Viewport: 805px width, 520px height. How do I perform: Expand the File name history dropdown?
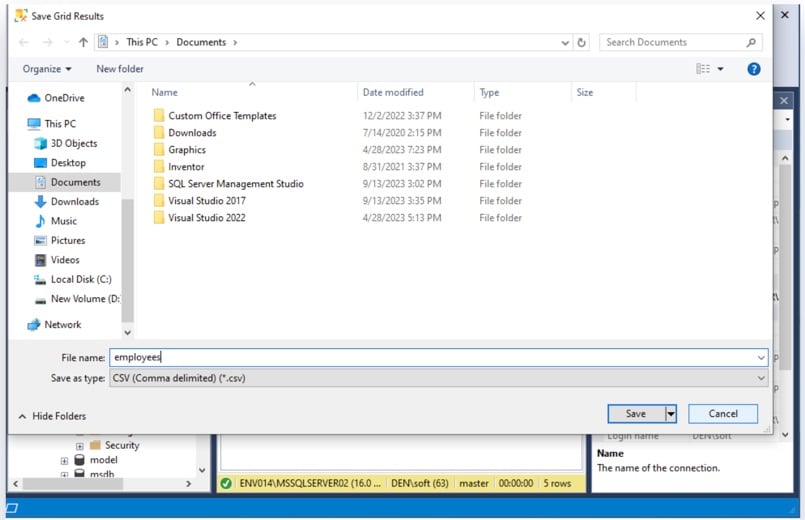(x=761, y=357)
